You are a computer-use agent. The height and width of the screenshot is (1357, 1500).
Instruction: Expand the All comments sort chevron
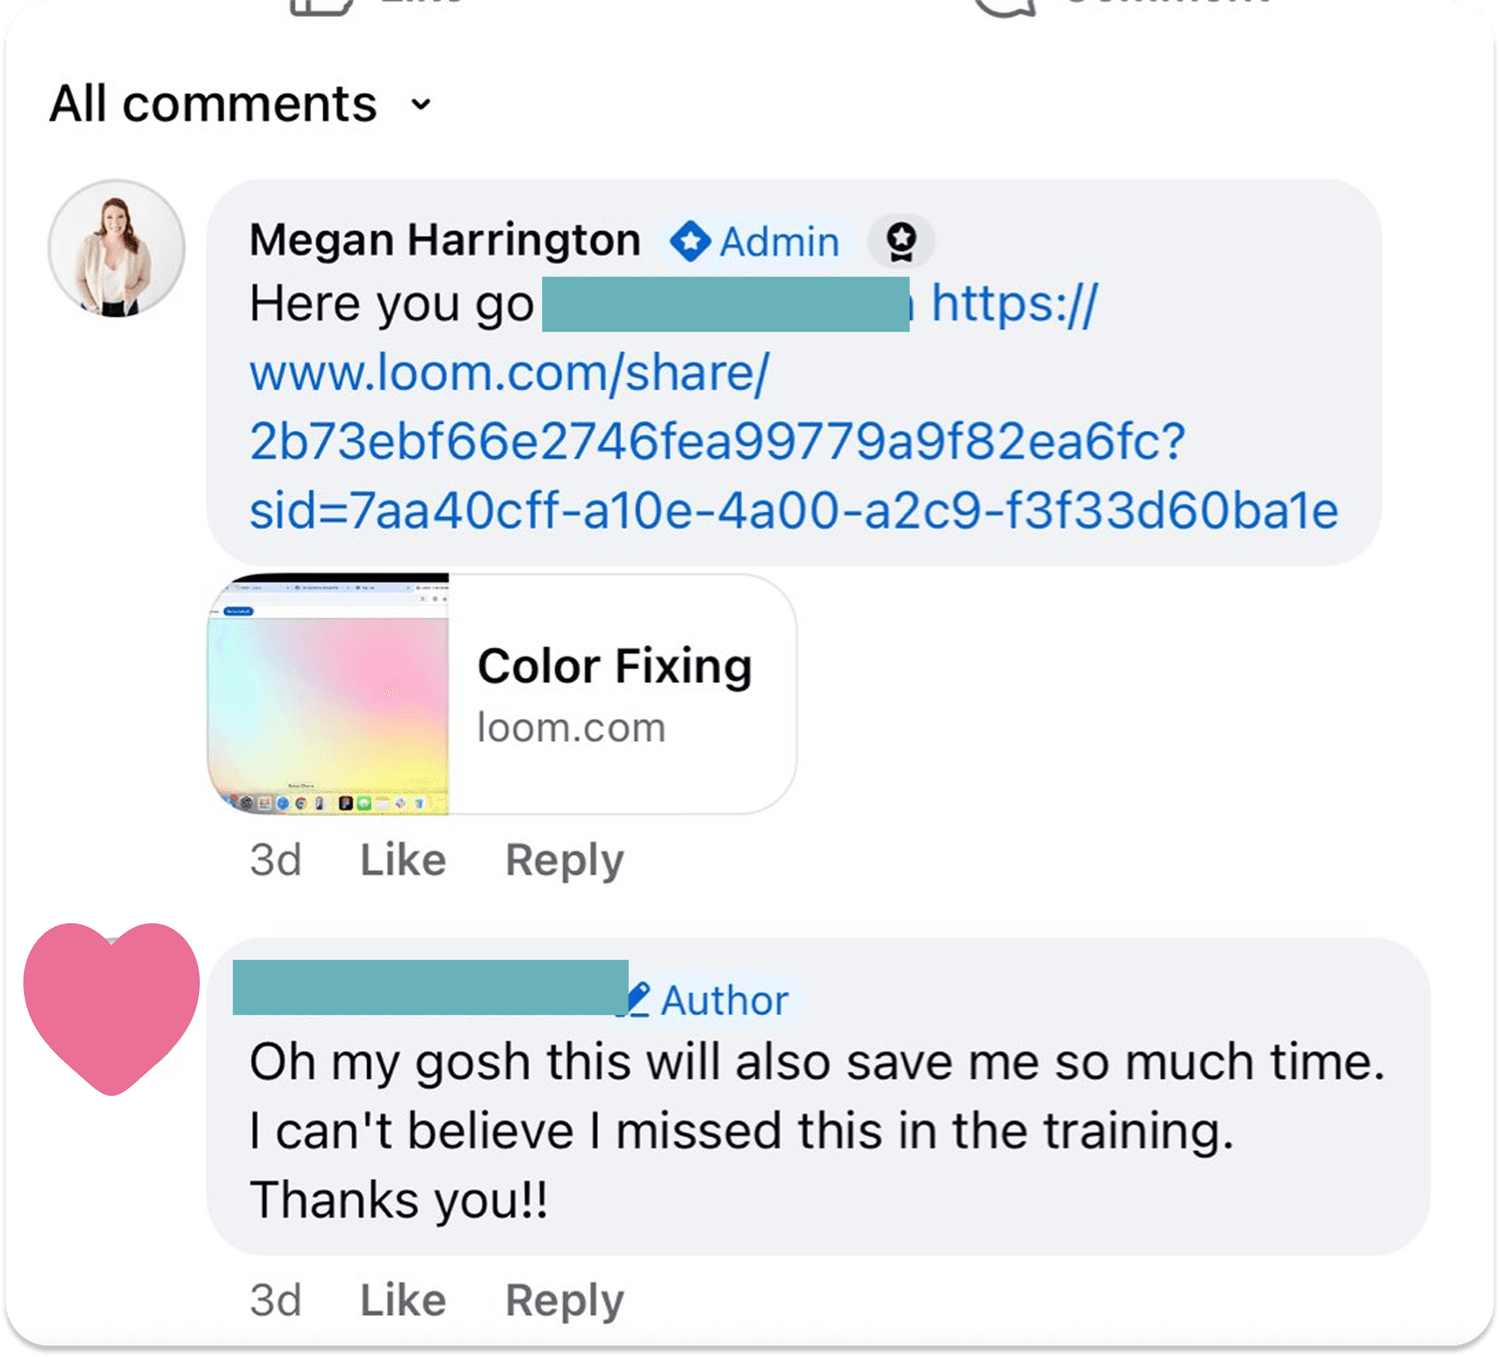point(421,104)
